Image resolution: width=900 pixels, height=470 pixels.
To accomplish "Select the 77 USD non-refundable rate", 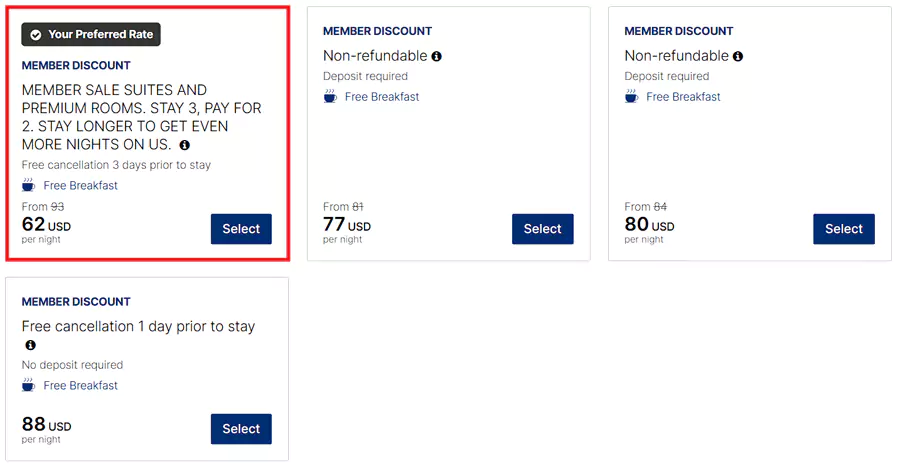I will pyautogui.click(x=542, y=229).
